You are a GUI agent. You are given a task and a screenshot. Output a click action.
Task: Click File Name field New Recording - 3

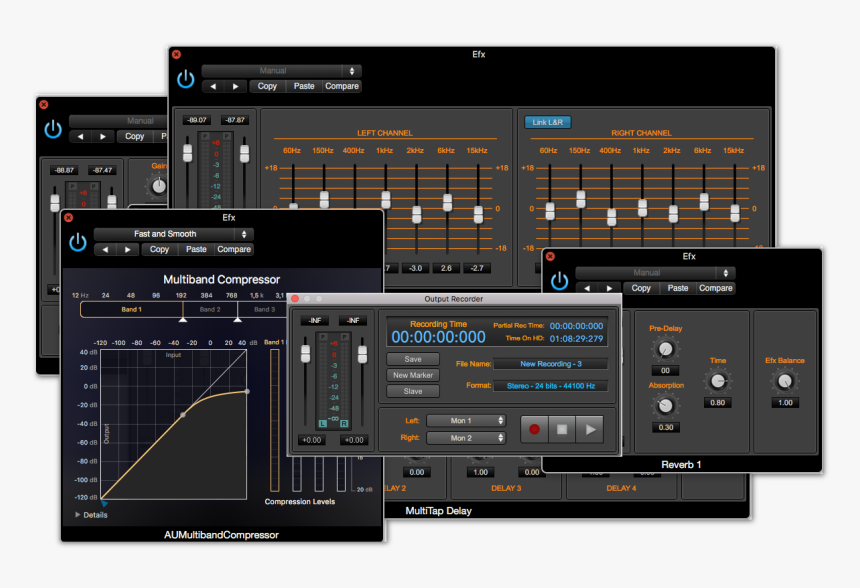pyautogui.click(x=551, y=364)
